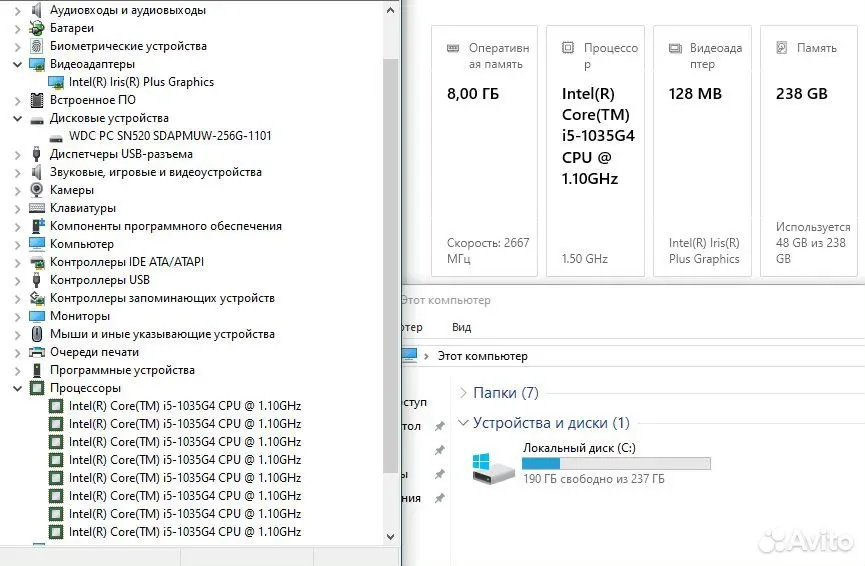This screenshot has height=566, width=865.
Task: Open the Вид tab in Explorer
Action: (x=461, y=327)
